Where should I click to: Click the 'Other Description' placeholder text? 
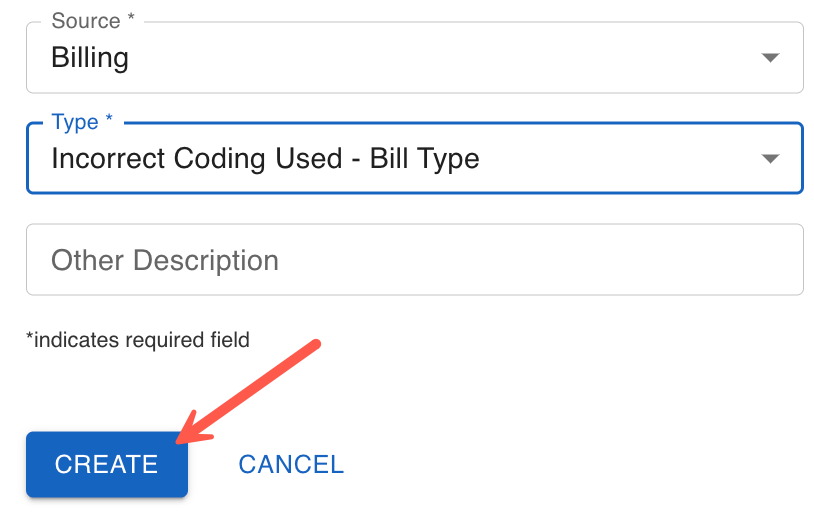[x=165, y=260]
